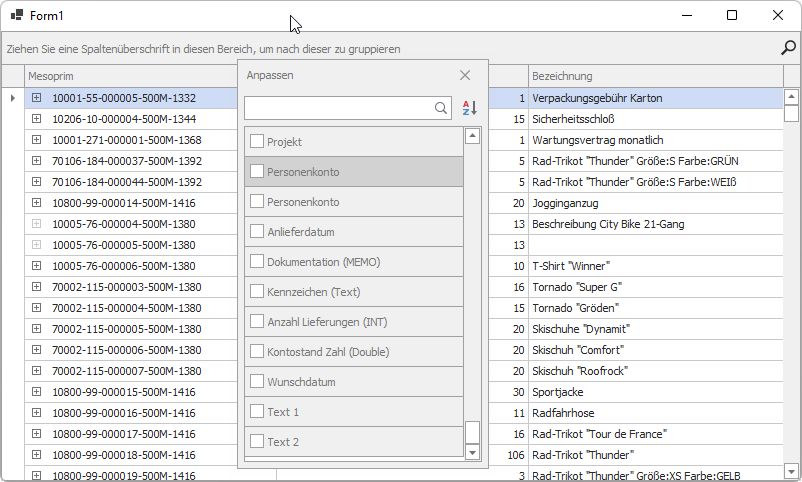This screenshot has width=802, height=482.
Task: Click the Form1 window icon
Action: 17,15
